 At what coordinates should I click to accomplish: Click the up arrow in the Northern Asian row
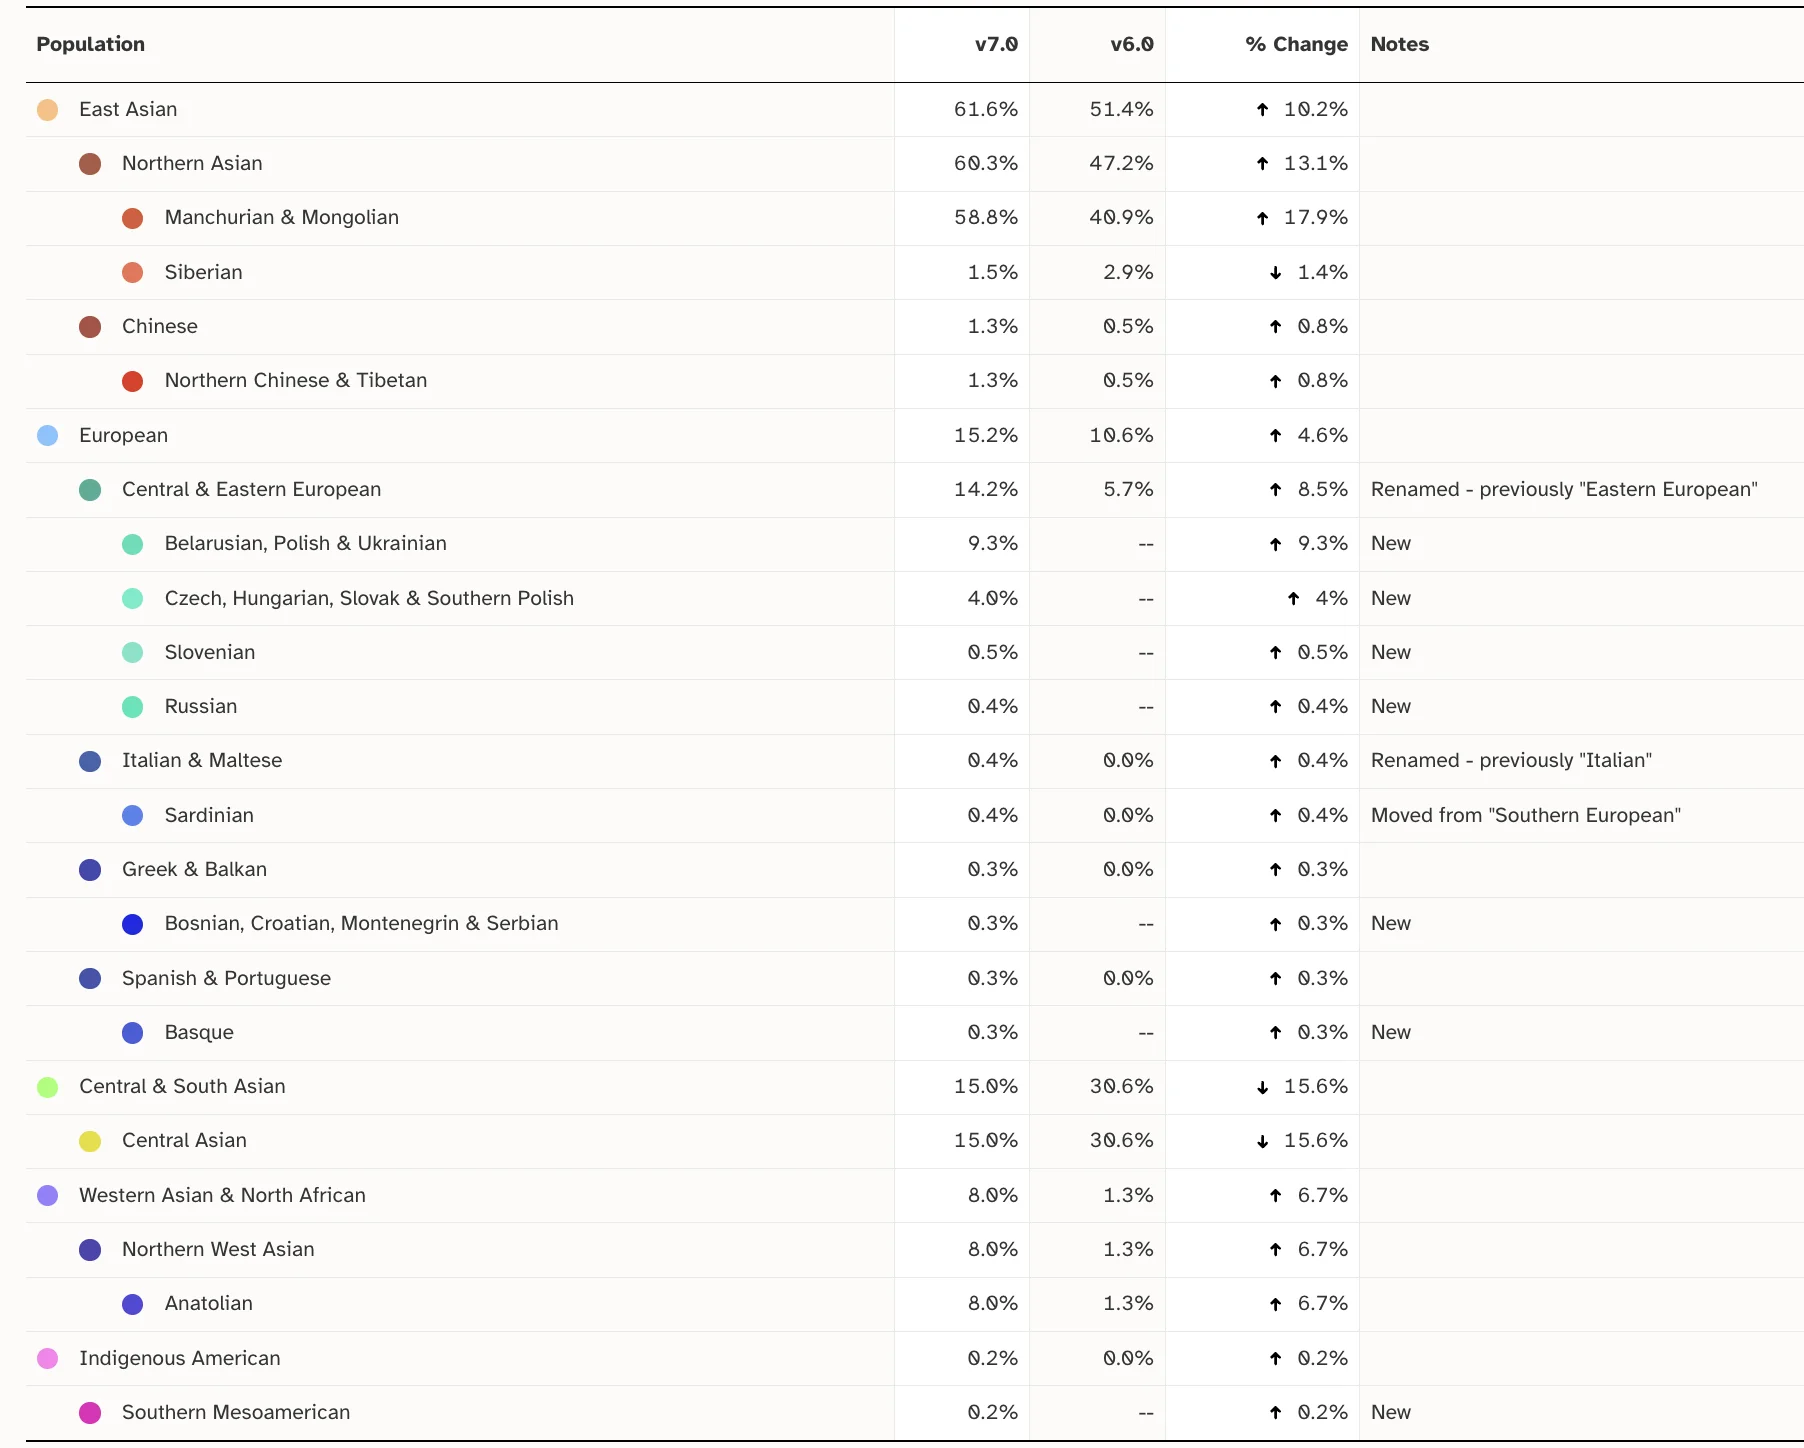(1262, 164)
